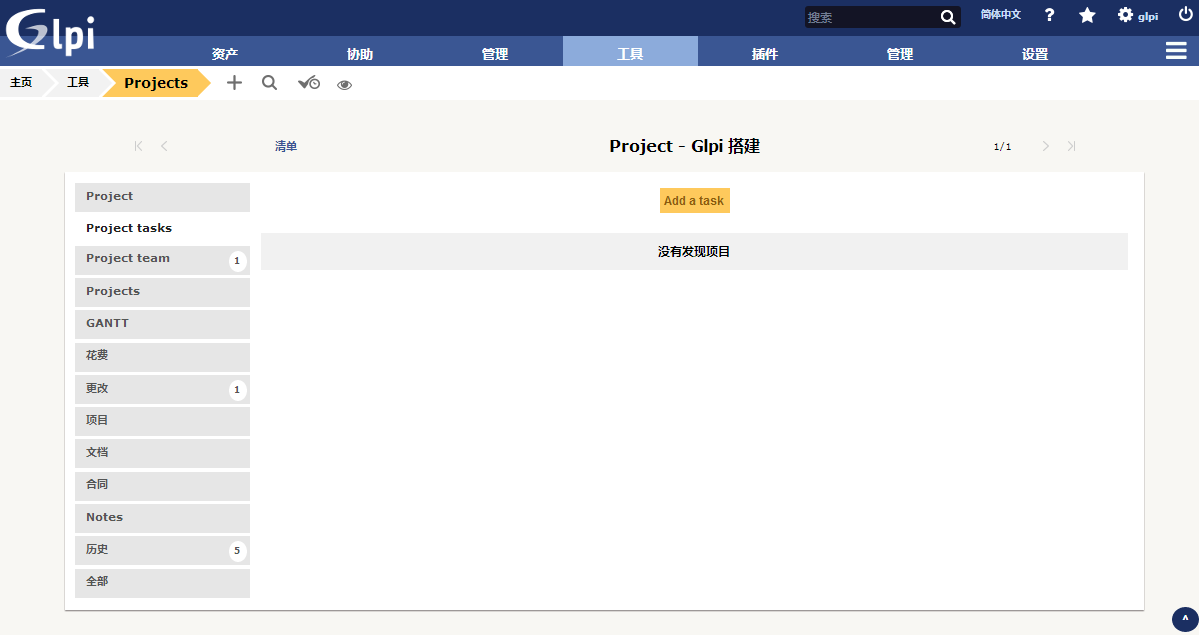This screenshot has height=635, width=1199.
Task: Go to previous record arrow
Action: [x=164, y=145]
